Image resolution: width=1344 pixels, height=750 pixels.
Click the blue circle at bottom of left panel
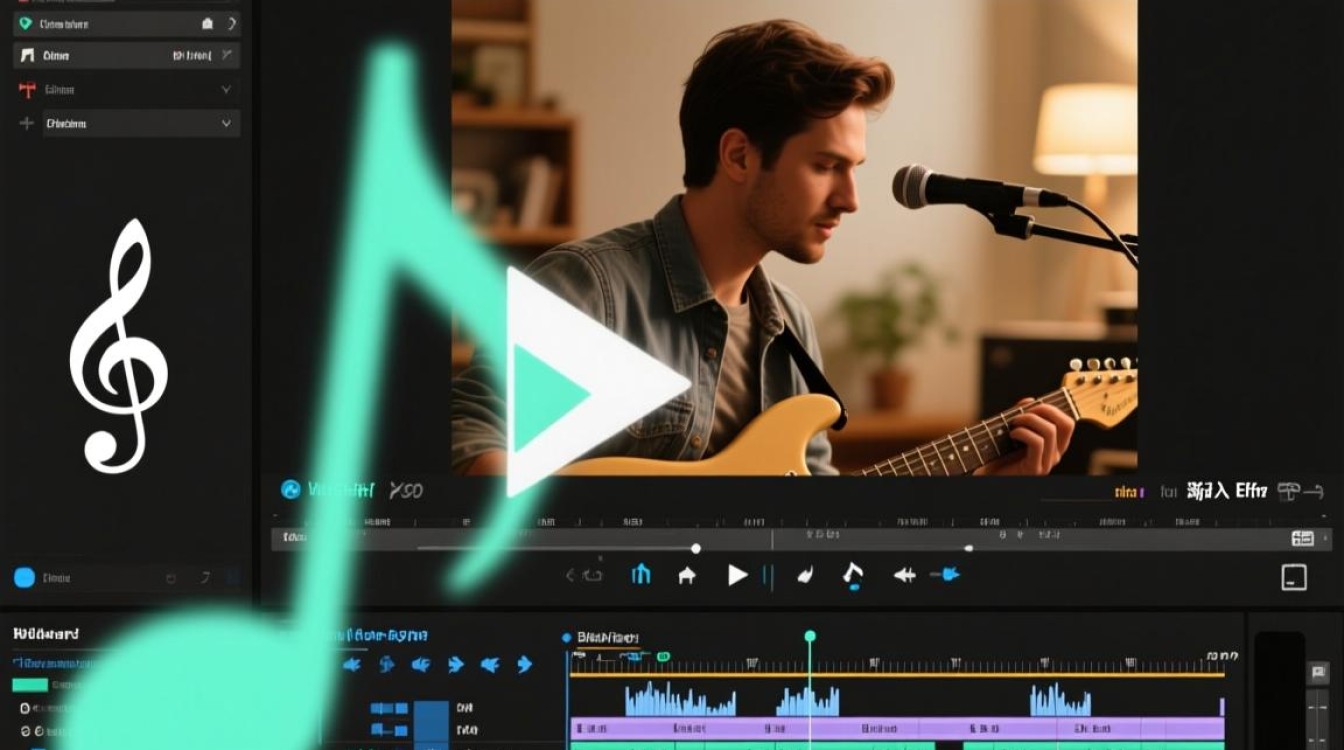[x=25, y=577]
